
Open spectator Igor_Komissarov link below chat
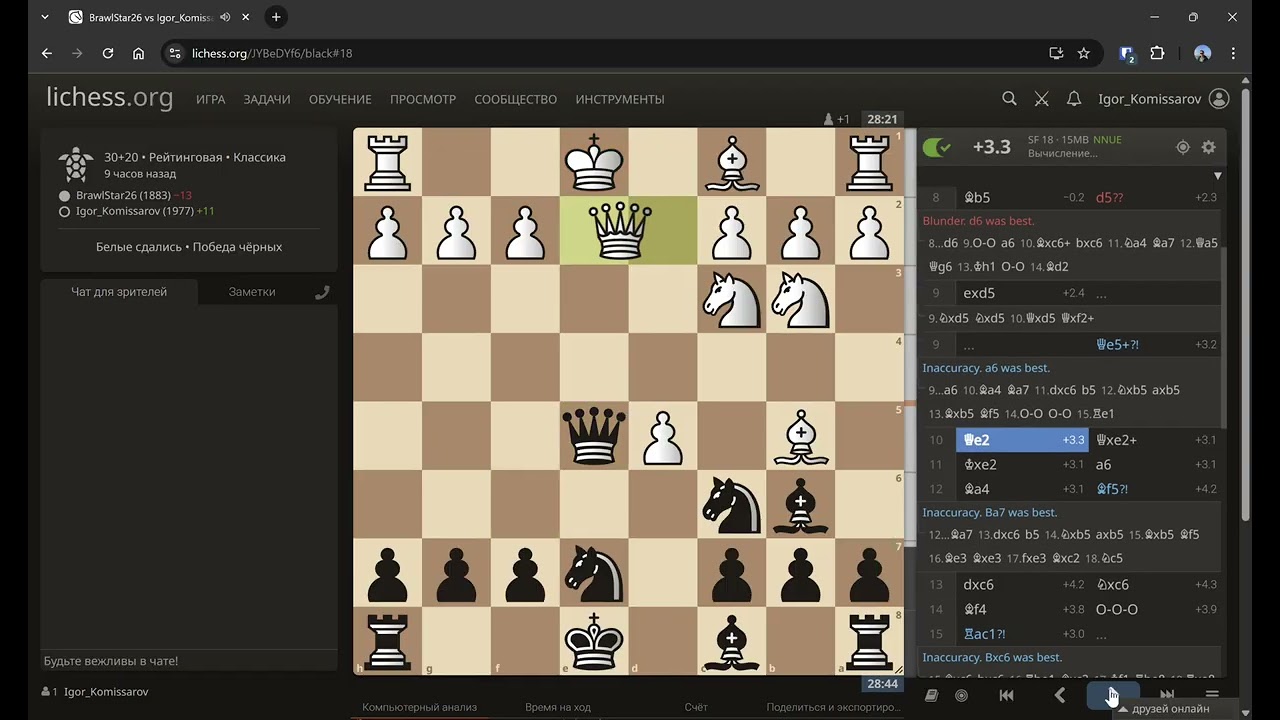[x=107, y=691]
